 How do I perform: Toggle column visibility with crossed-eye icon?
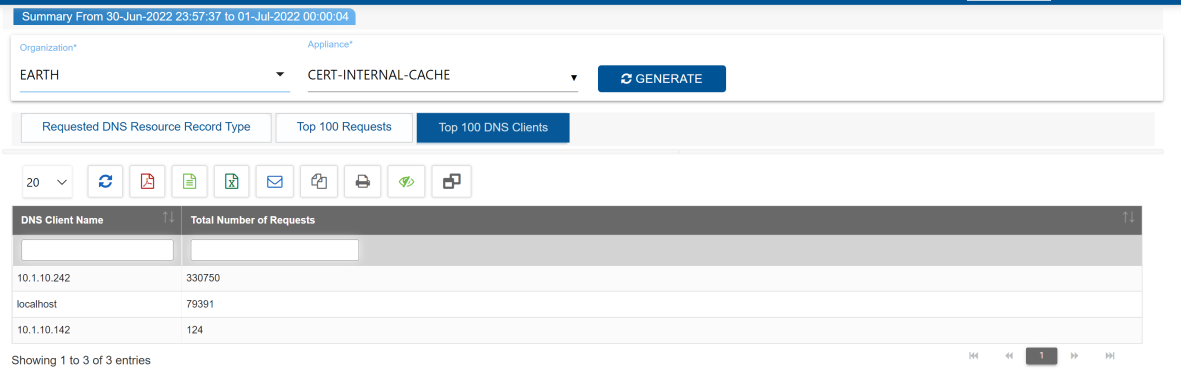(x=406, y=182)
